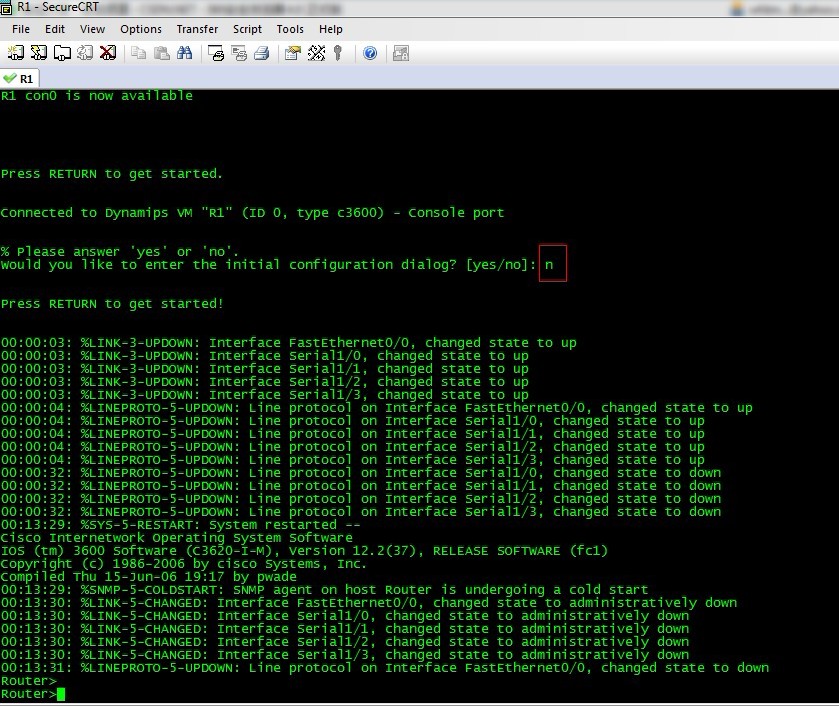This screenshot has height=706, width=839.
Task: Open the File menu
Action: (x=21, y=29)
